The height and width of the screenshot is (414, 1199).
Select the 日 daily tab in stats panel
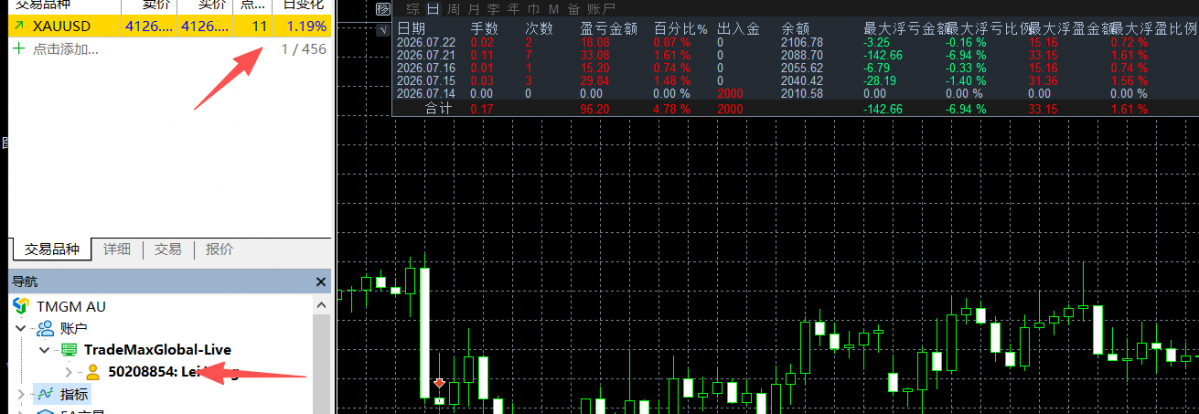click(x=433, y=9)
